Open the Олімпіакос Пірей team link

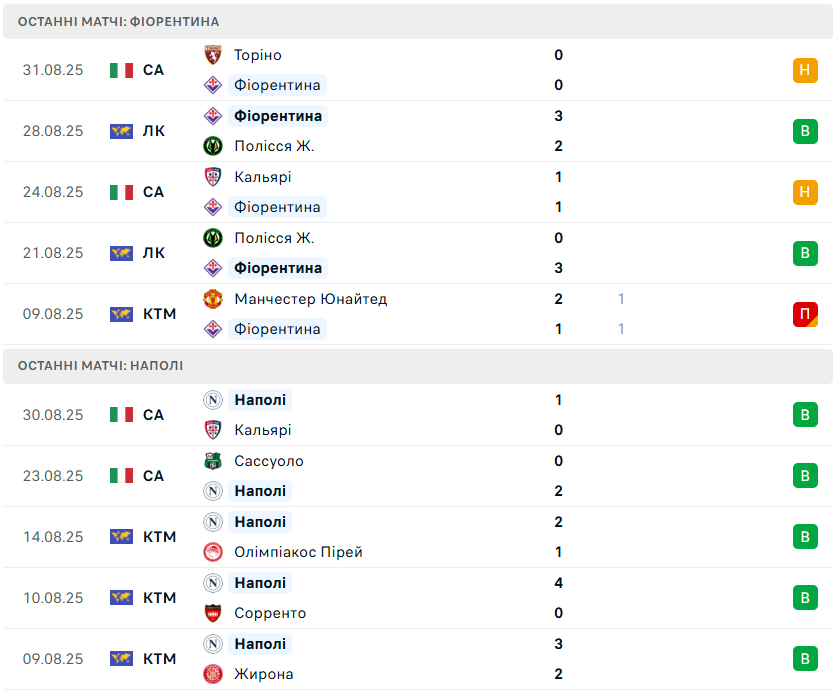point(298,552)
